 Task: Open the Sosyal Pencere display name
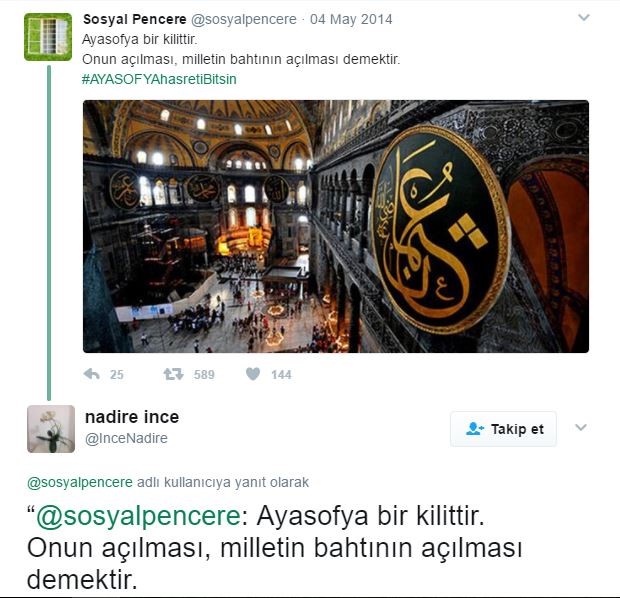click(x=135, y=19)
